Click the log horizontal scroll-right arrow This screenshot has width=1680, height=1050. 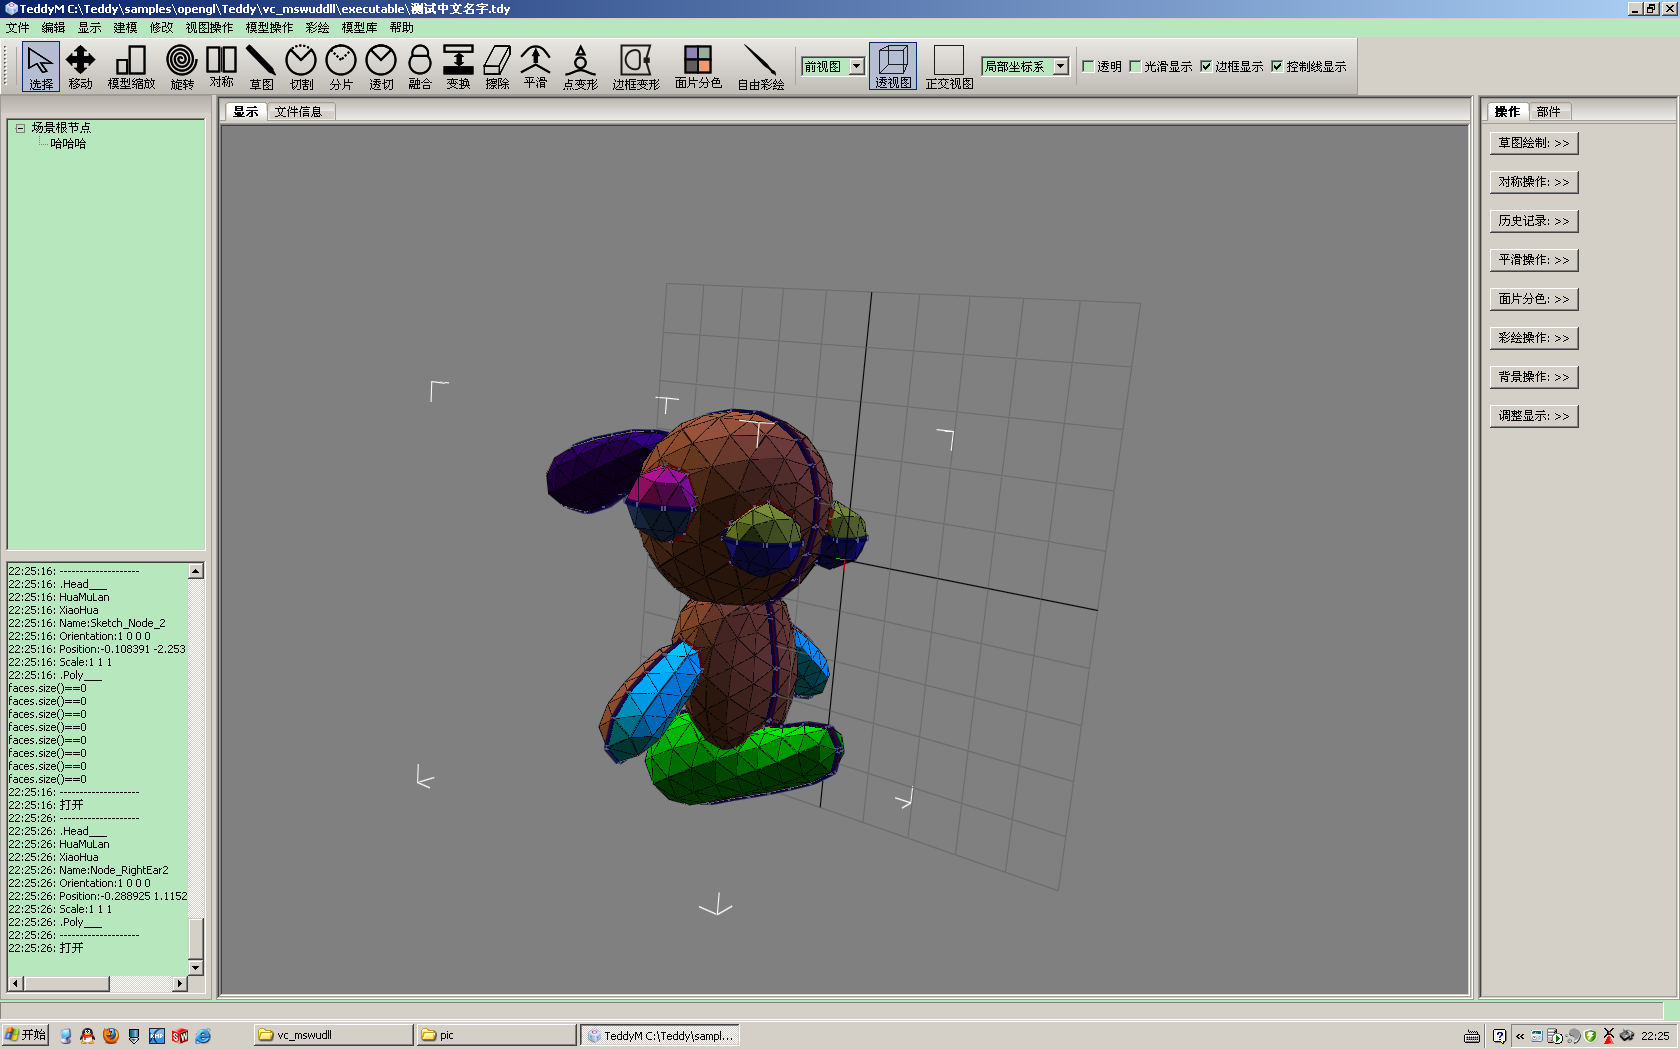click(x=180, y=984)
